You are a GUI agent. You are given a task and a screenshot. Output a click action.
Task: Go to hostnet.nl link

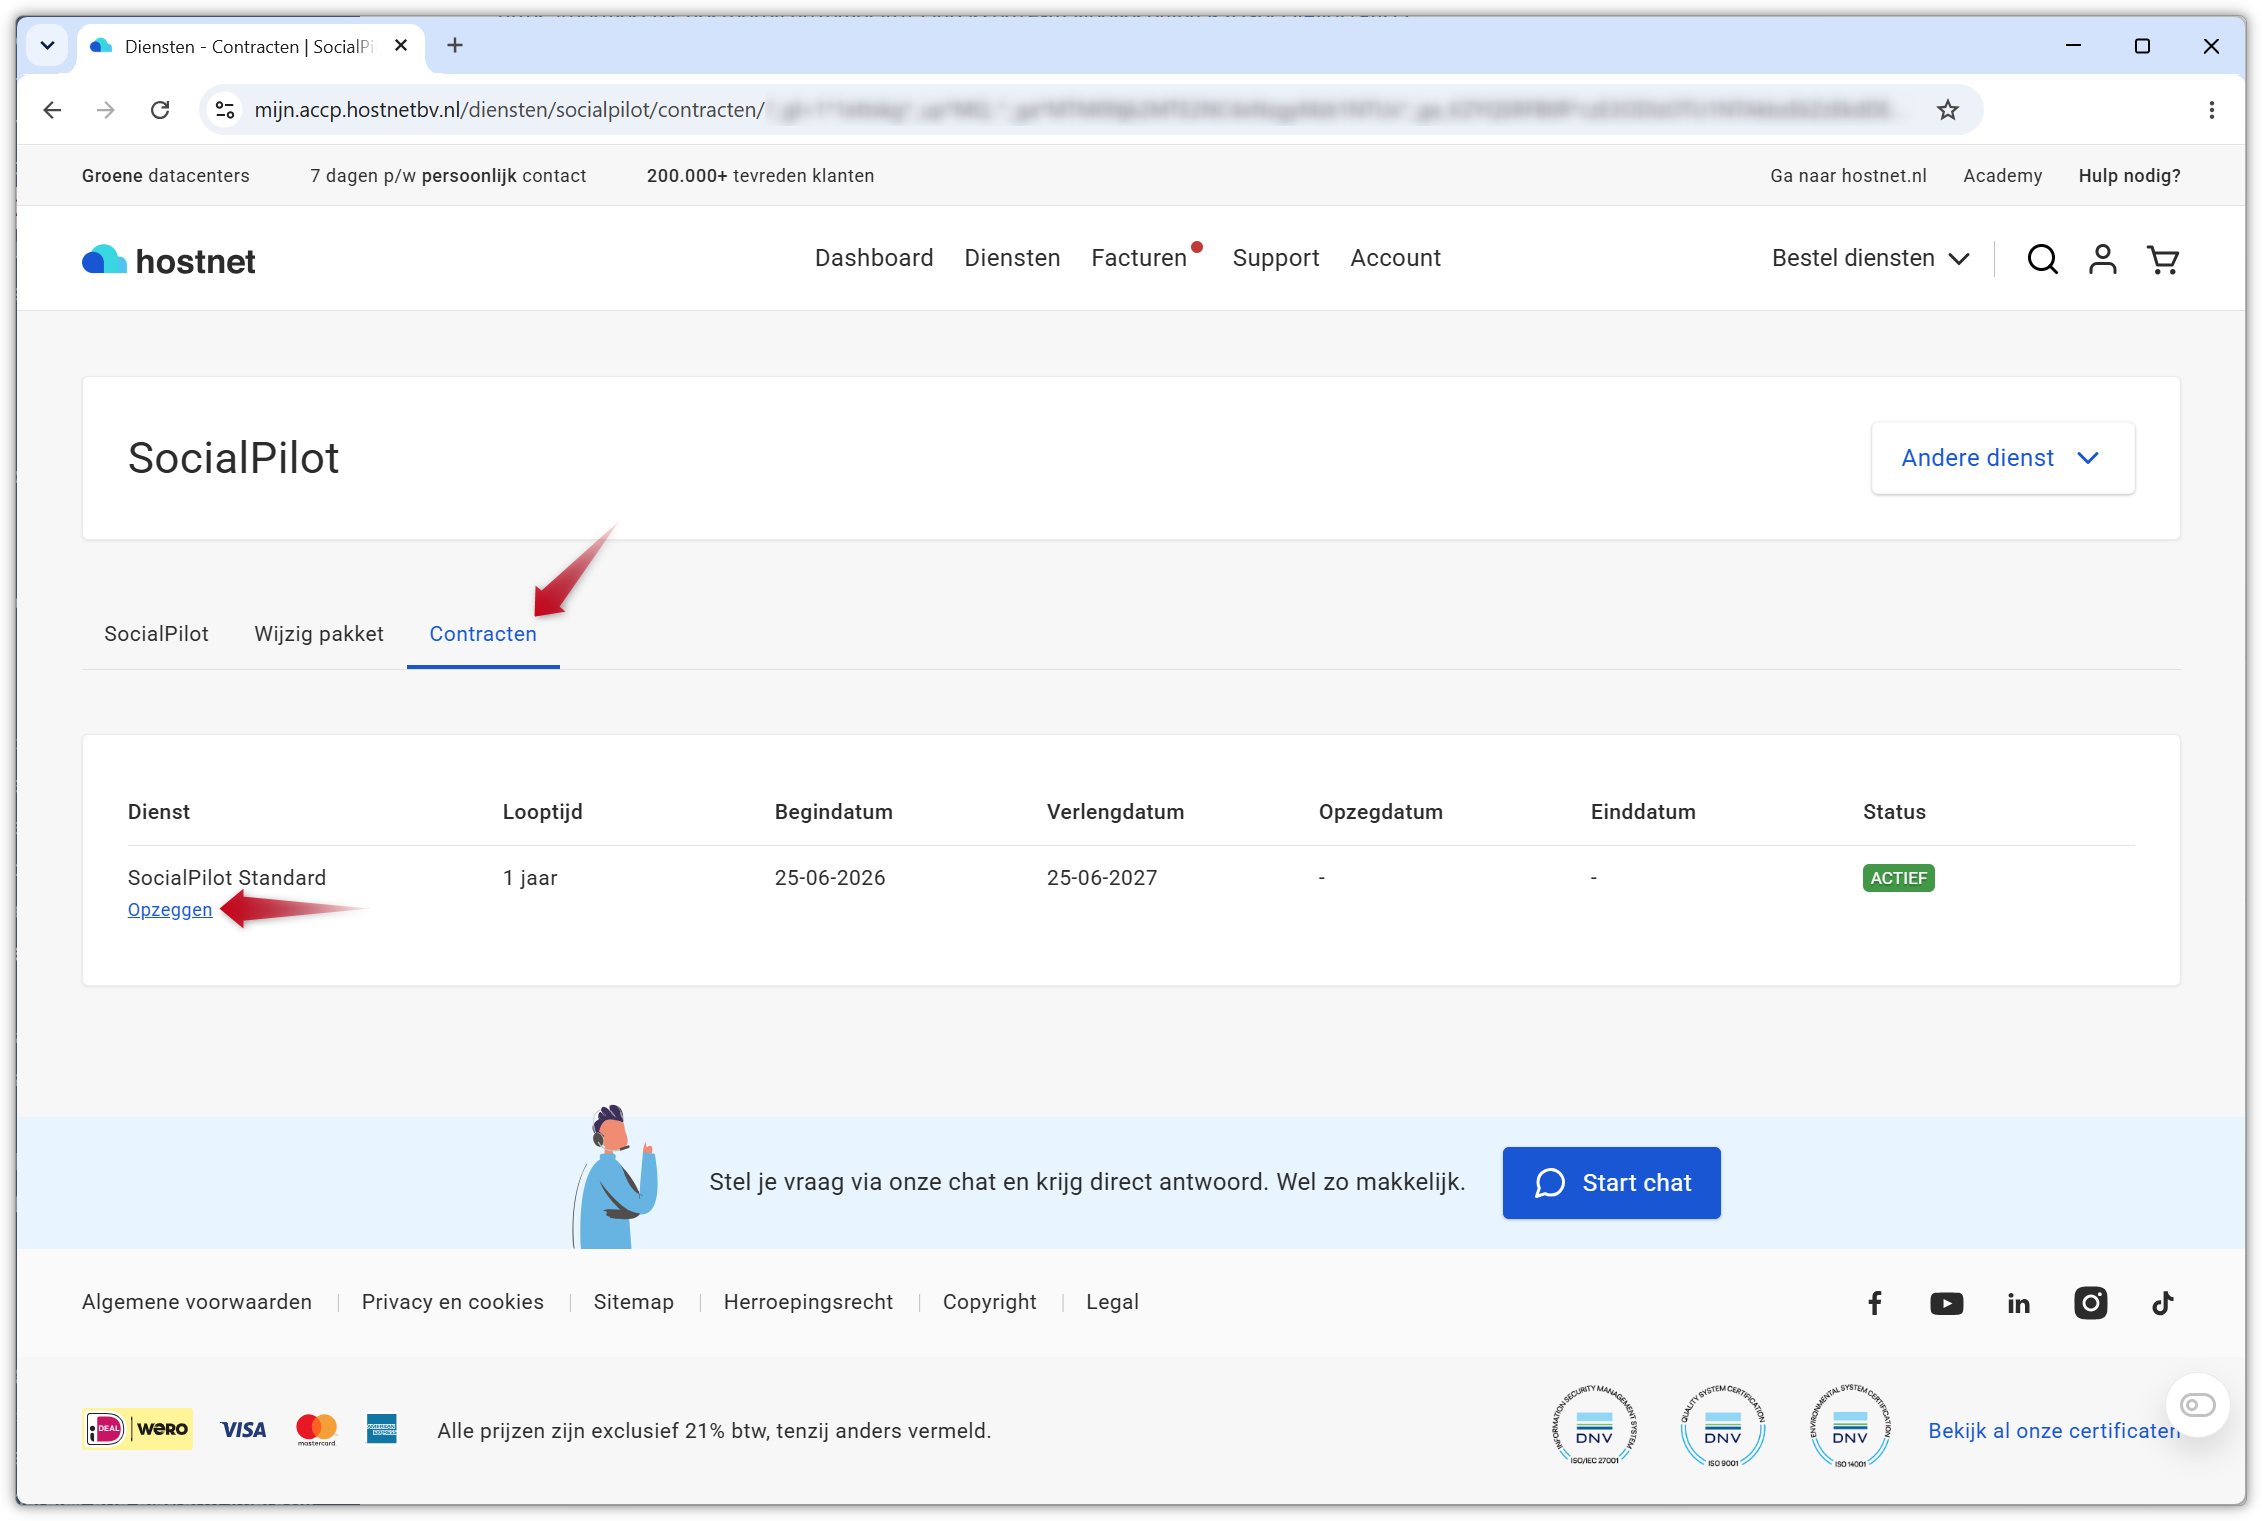(x=1848, y=176)
